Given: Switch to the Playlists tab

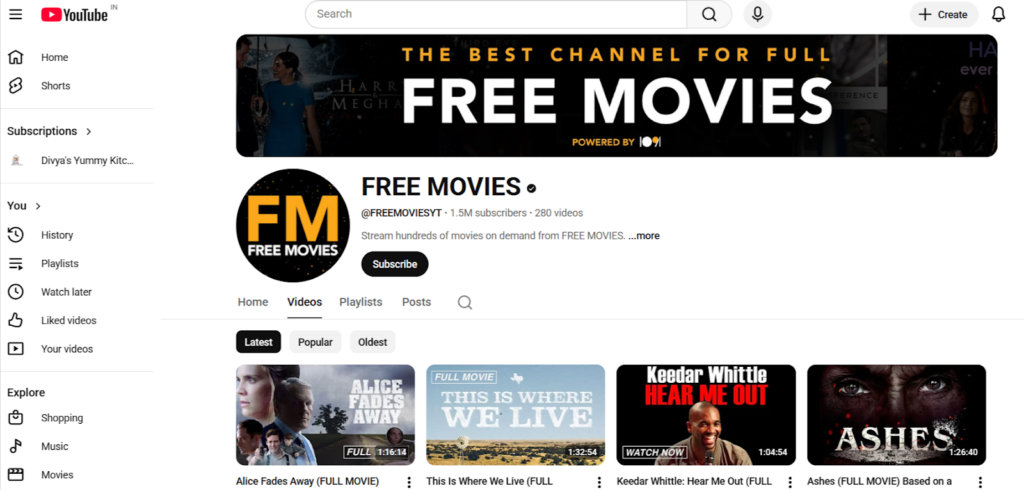Looking at the screenshot, I should click(x=360, y=302).
